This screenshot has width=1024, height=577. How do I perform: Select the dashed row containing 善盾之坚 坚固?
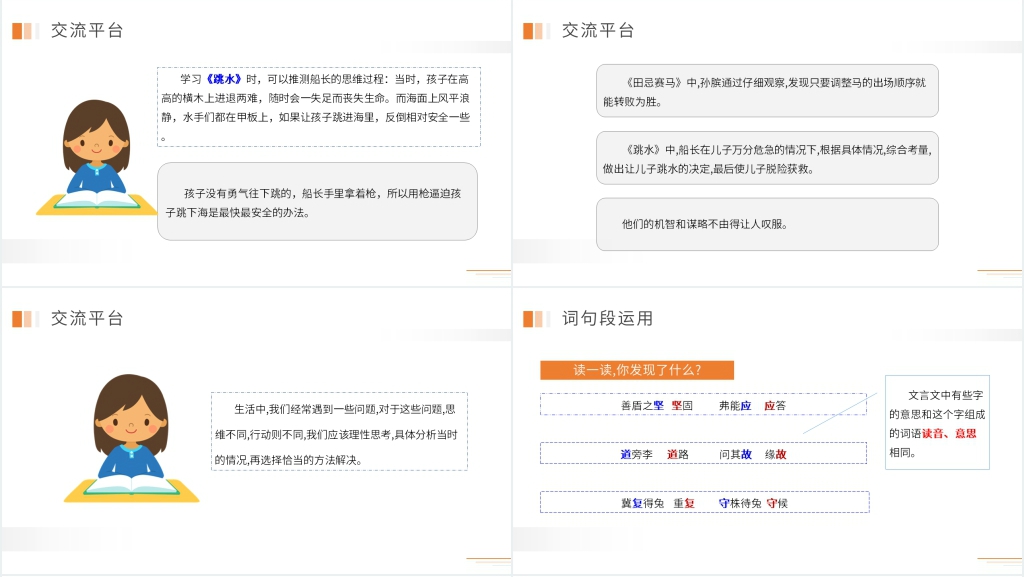tap(703, 405)
